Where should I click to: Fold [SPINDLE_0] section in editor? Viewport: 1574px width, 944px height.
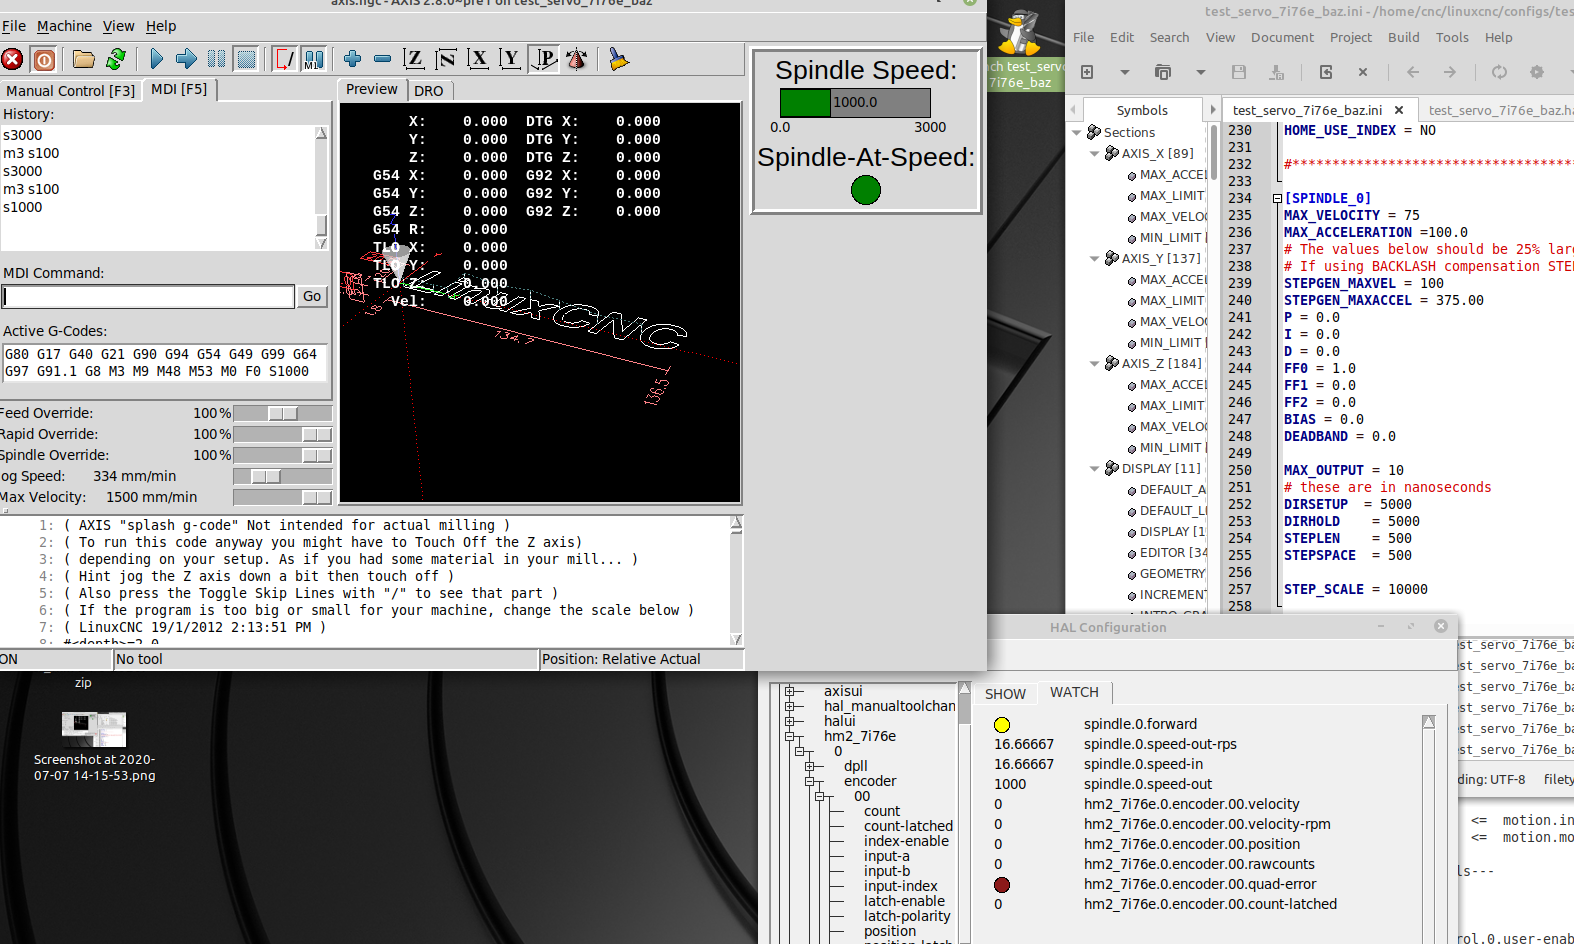[x=1277, y=199]
